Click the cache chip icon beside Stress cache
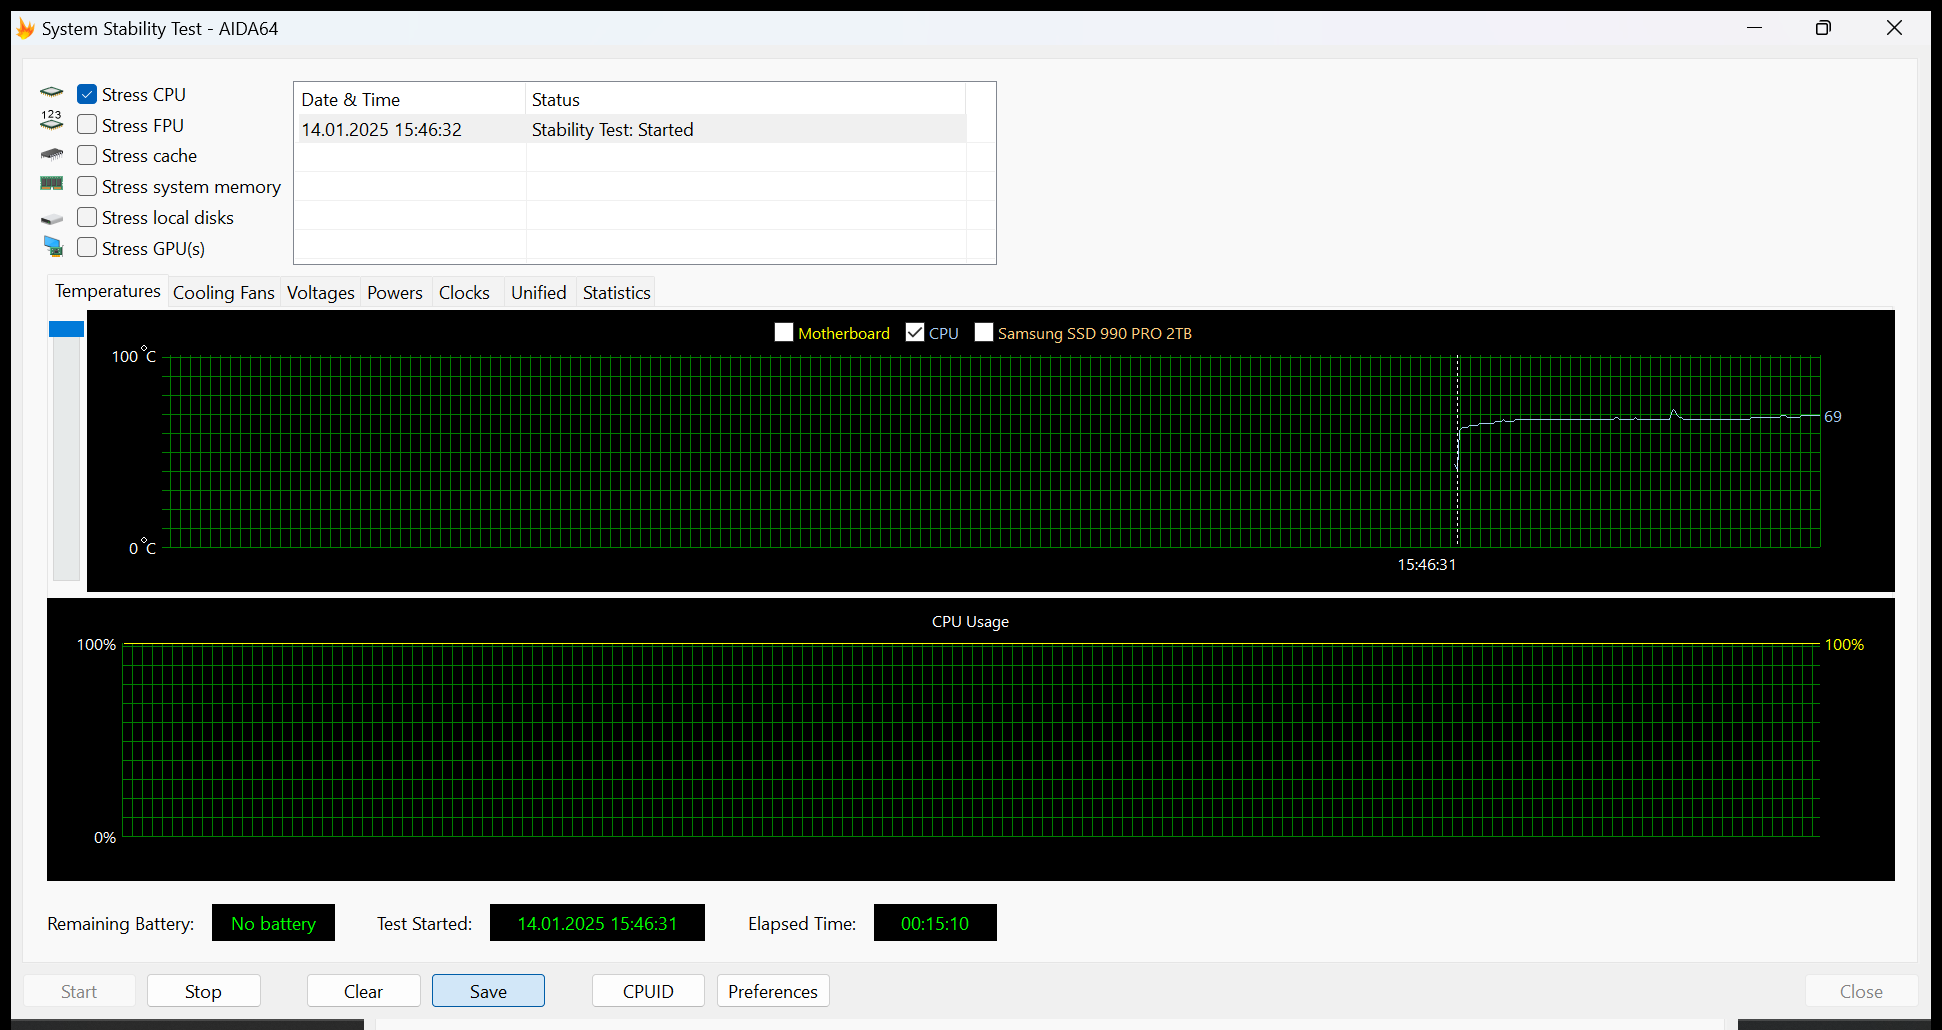1942x1030 pixels. pyautogui.click(x=52, y=154)
